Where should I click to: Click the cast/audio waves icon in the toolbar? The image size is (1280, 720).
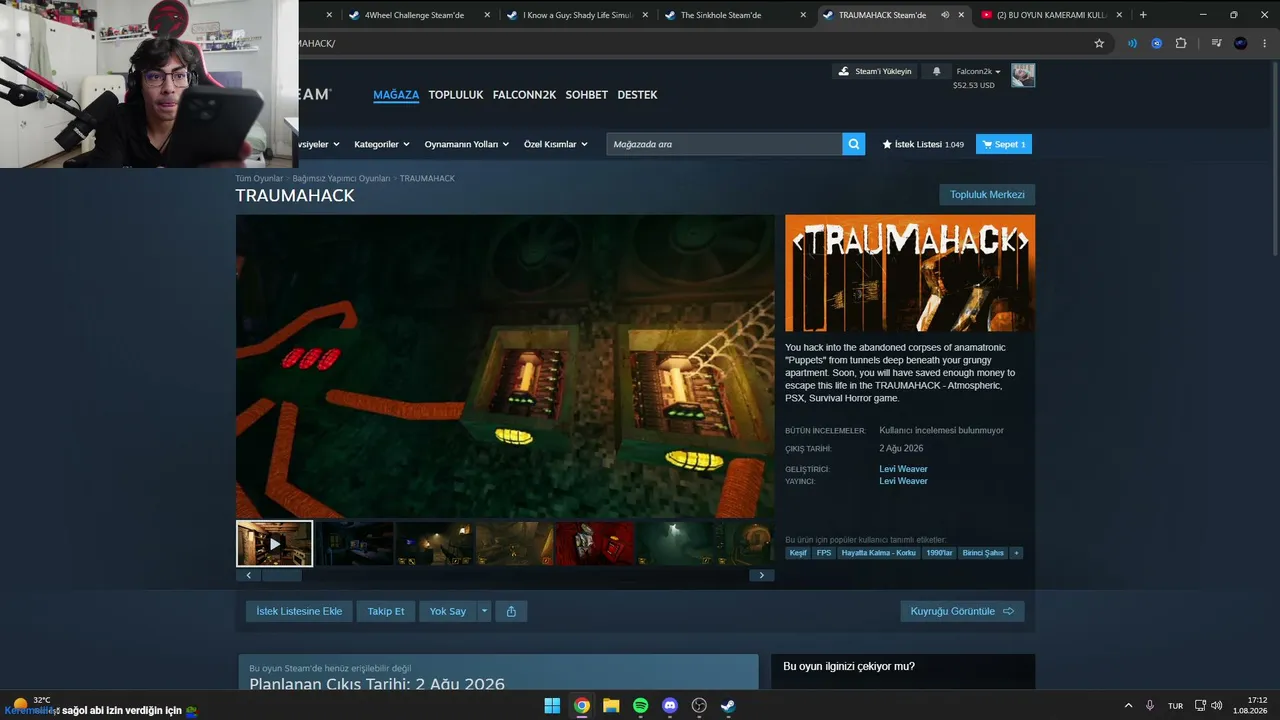1132,43
